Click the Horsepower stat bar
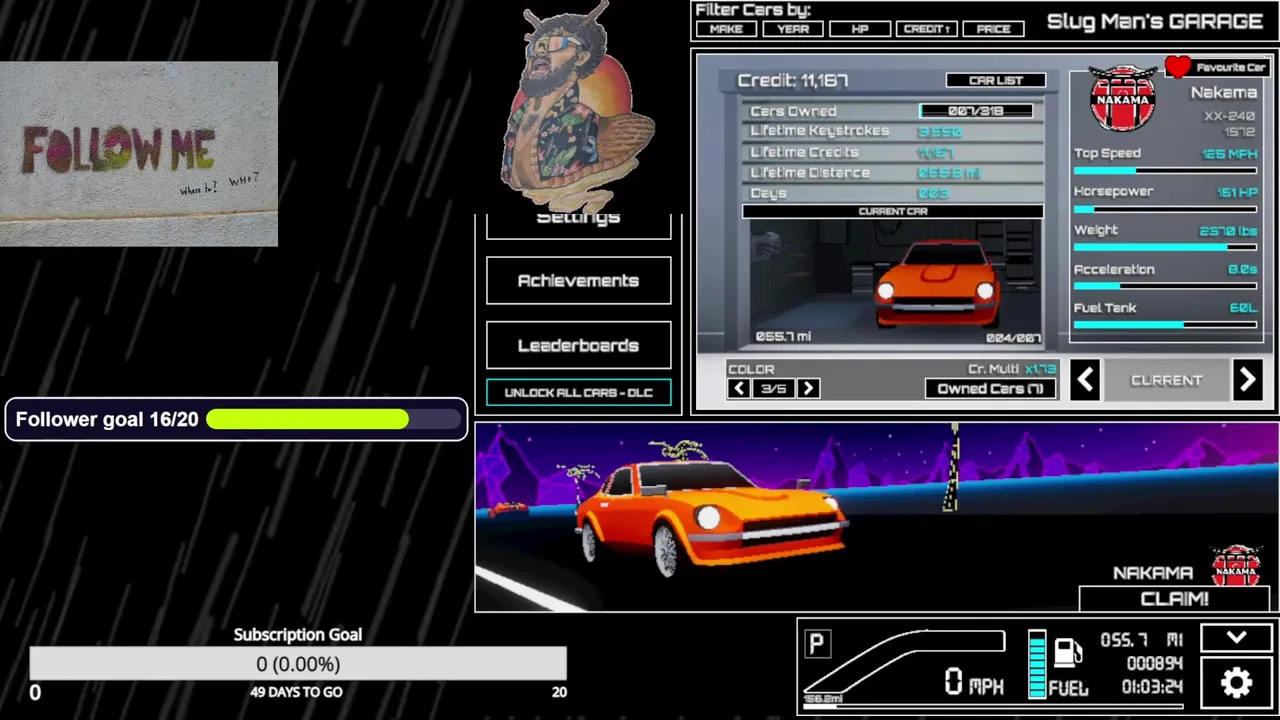1280x720 pixels. (x=1165, y=209)
